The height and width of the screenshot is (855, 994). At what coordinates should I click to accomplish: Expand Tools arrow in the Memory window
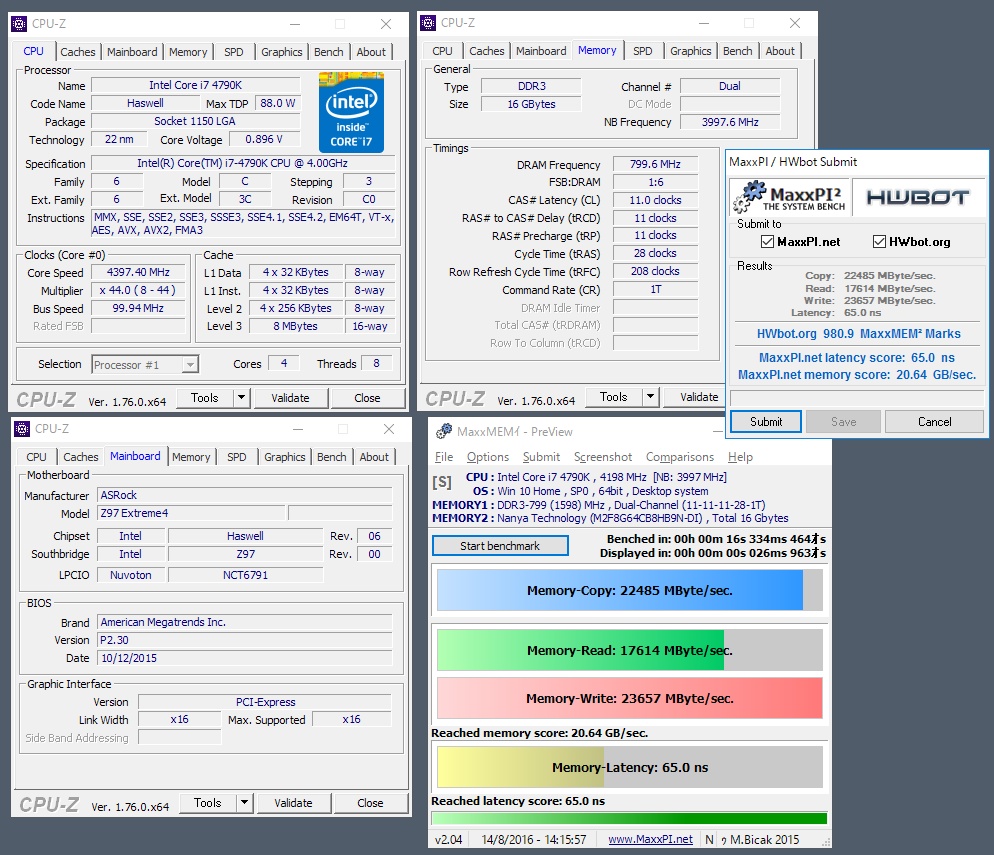coord(650,397)
